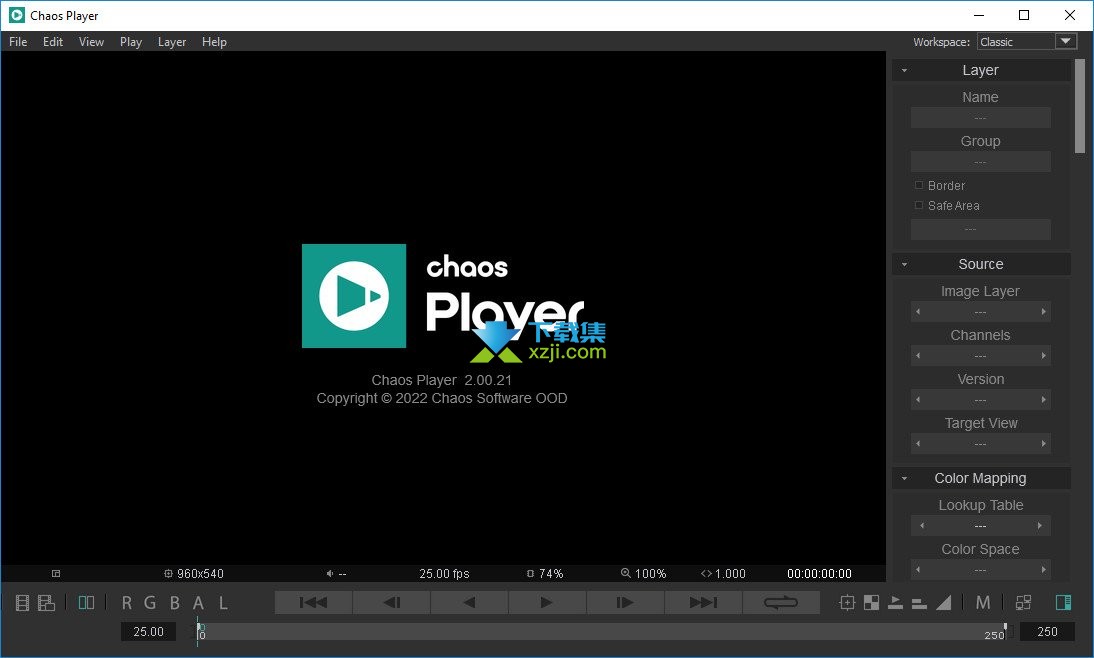The width and height of the screenshot is (1094, 658).
Task: Select next Channels option with right arrow
Action: tap(1044, 356)
